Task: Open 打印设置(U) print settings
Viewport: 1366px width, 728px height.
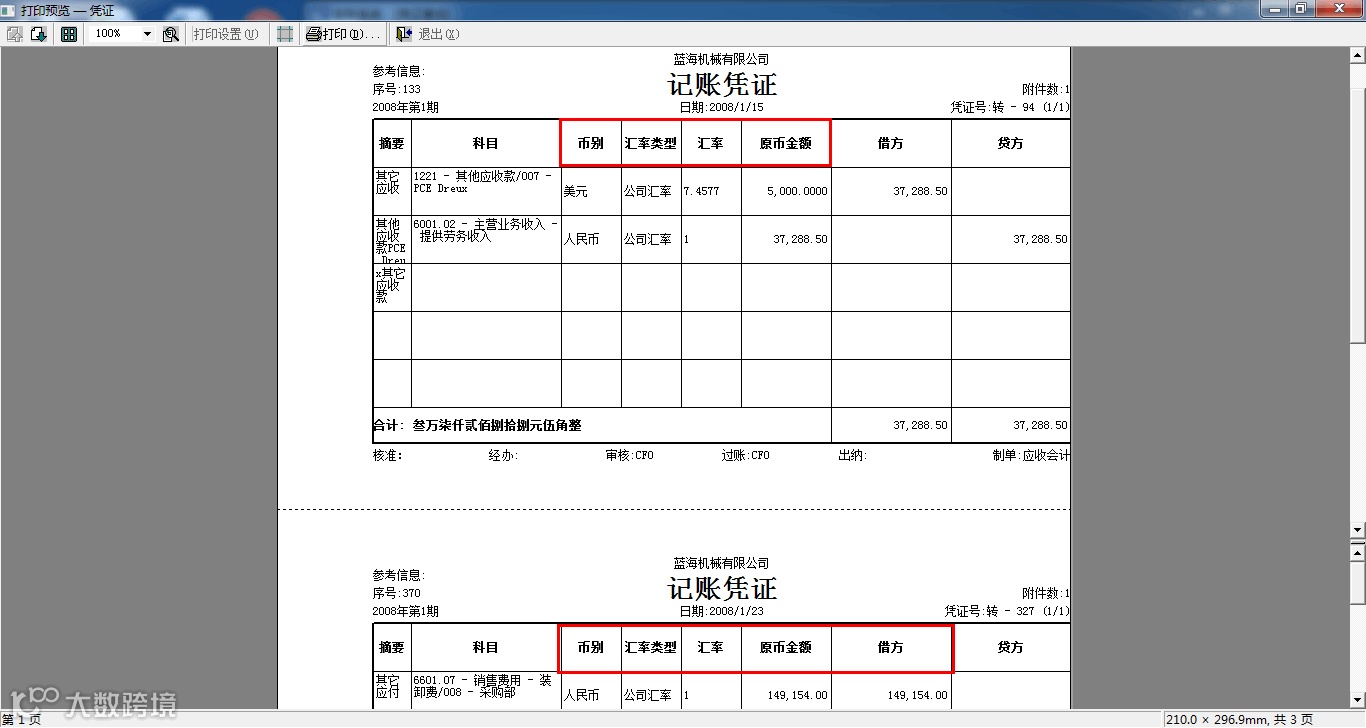Action: coord(225,34)
